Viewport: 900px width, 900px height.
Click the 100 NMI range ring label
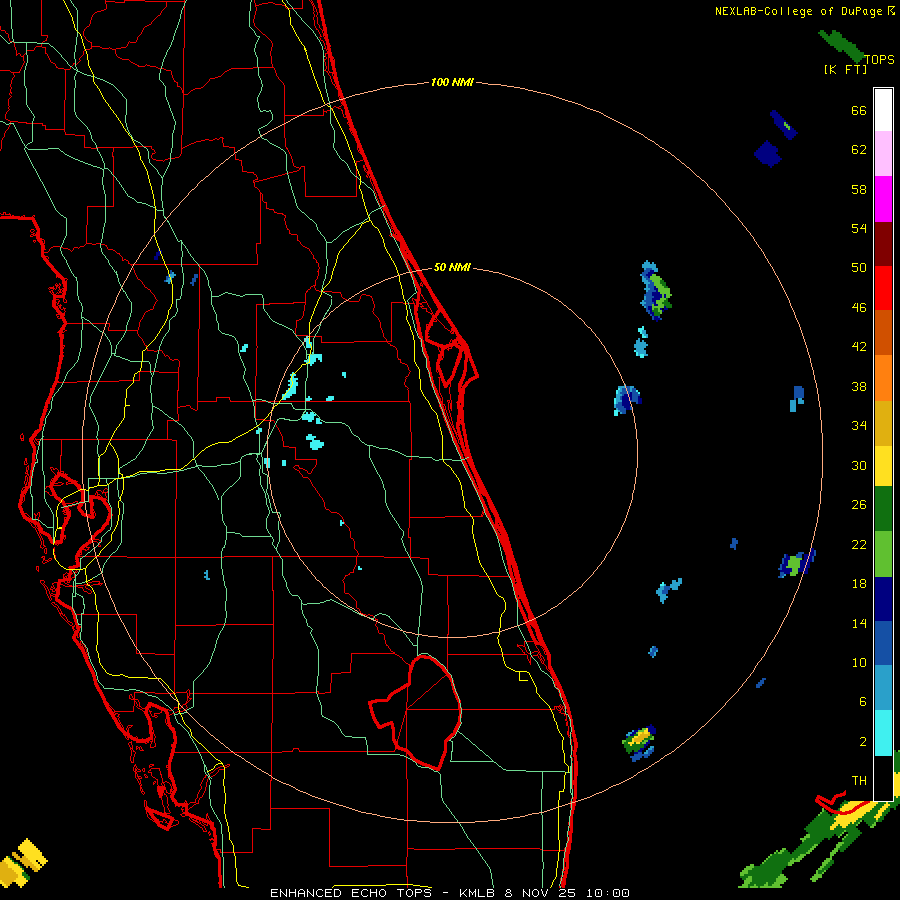click(x=452, y=82)
